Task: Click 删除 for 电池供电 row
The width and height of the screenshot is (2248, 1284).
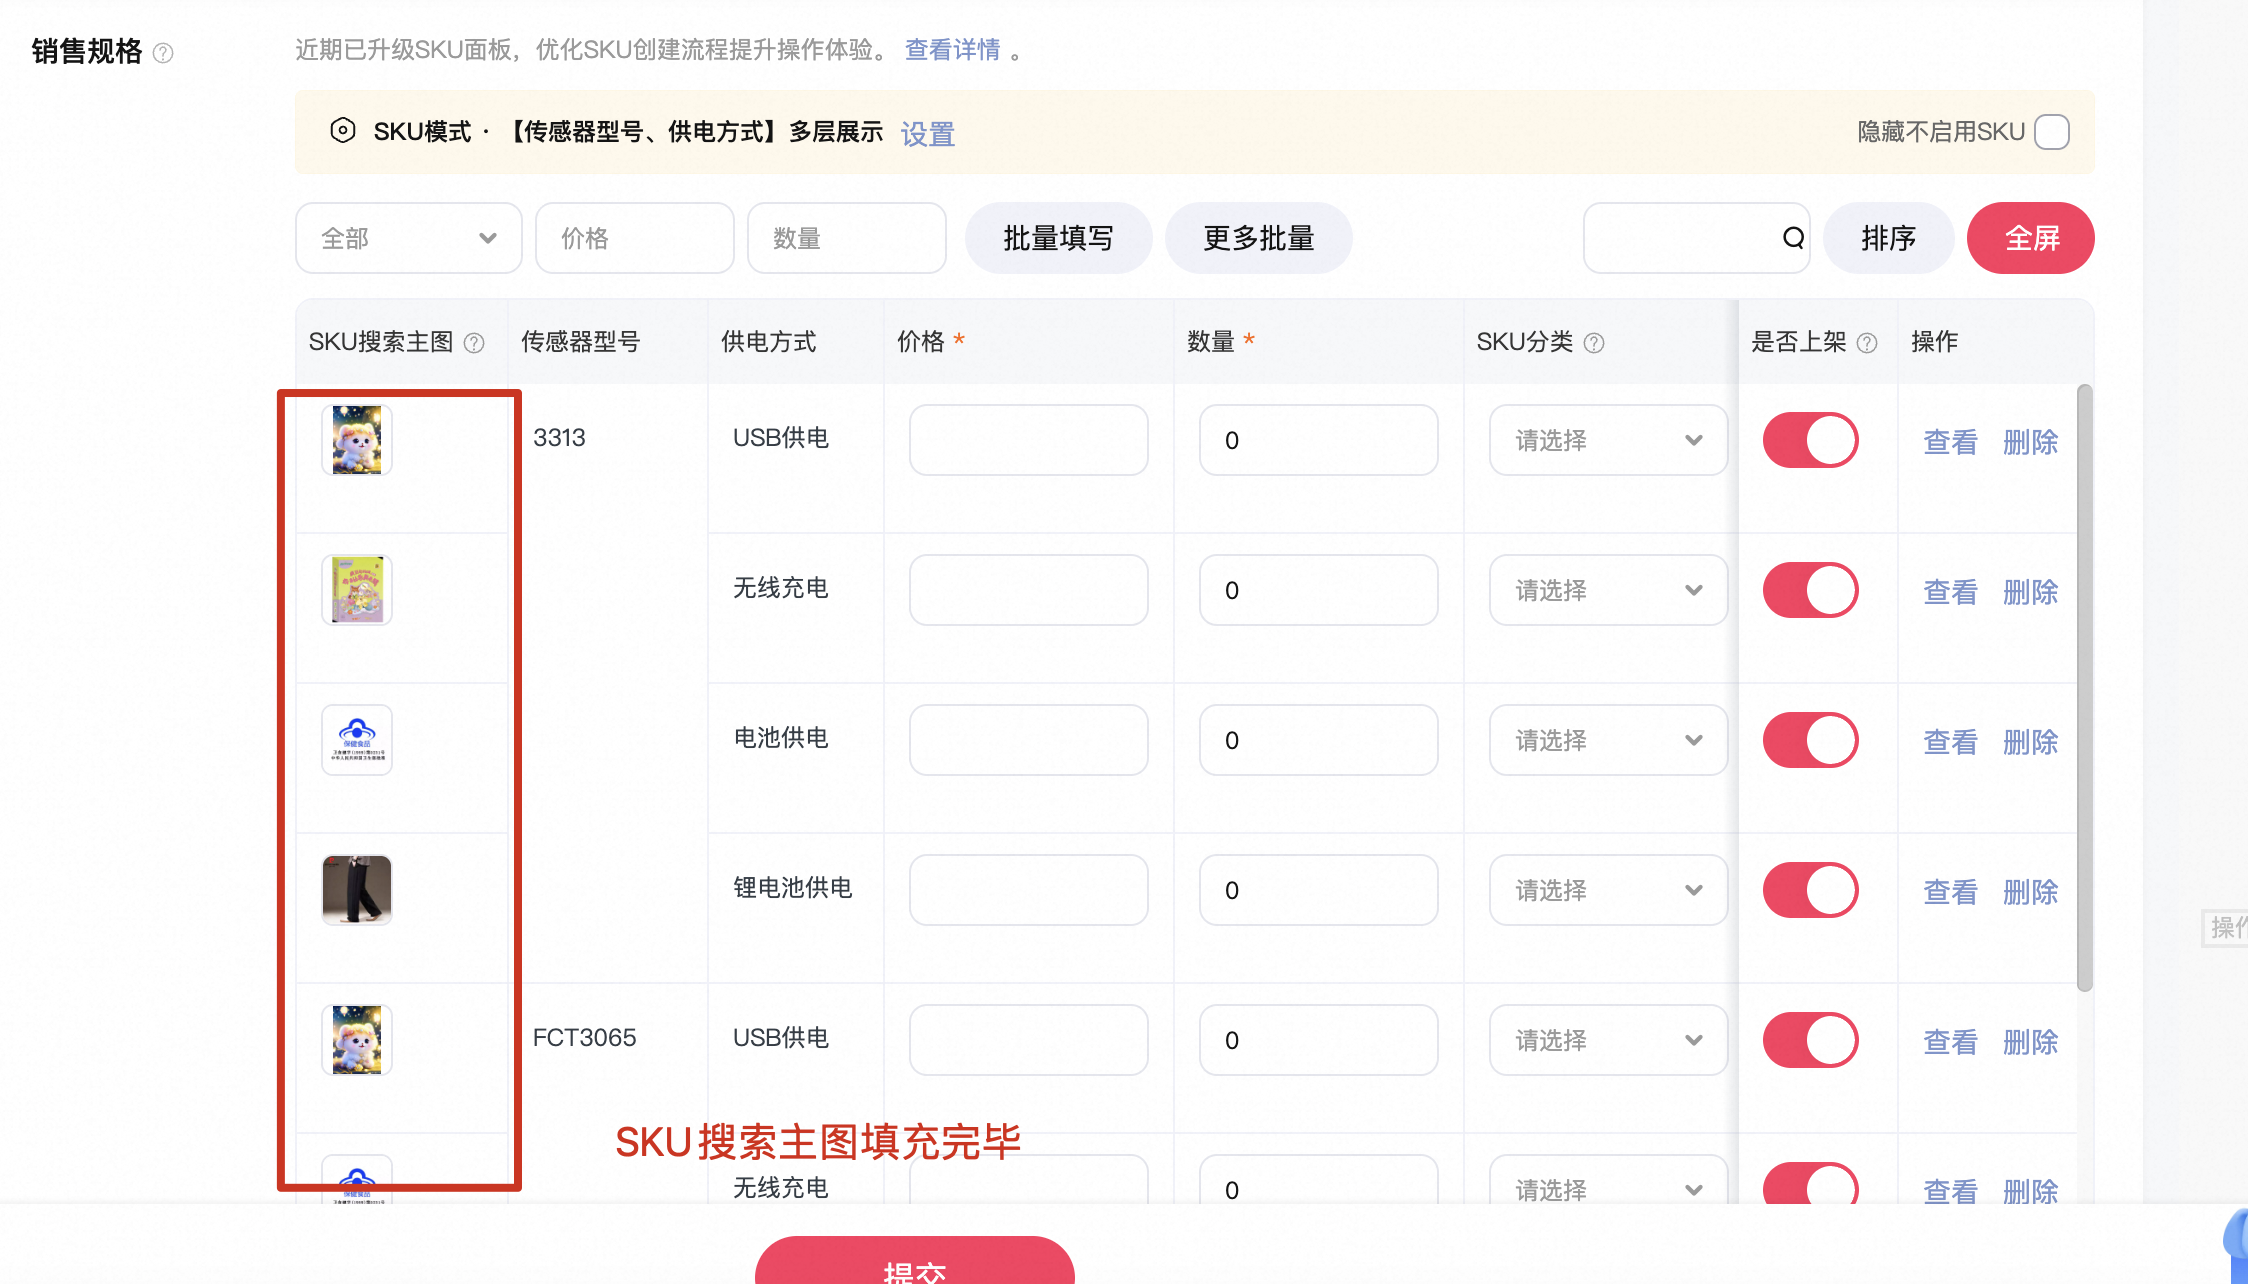Action: click(x=2031, y=742)
